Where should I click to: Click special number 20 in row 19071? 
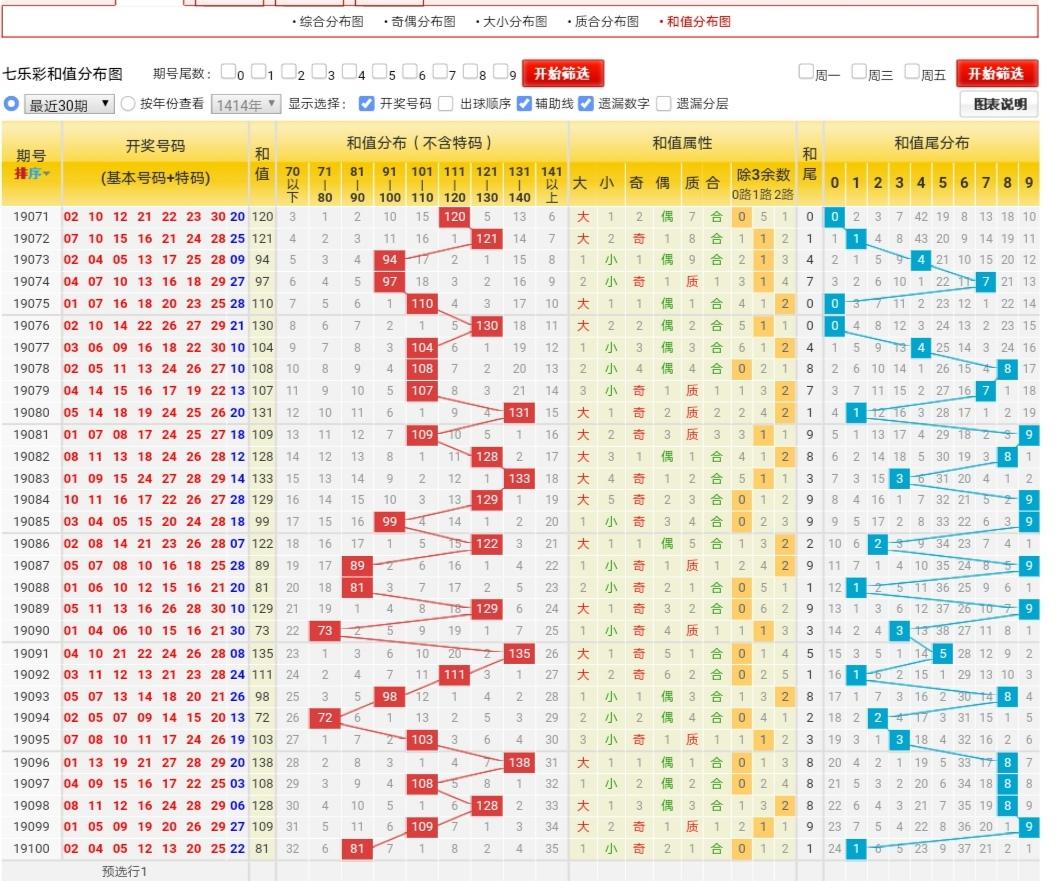click(237, 217)
